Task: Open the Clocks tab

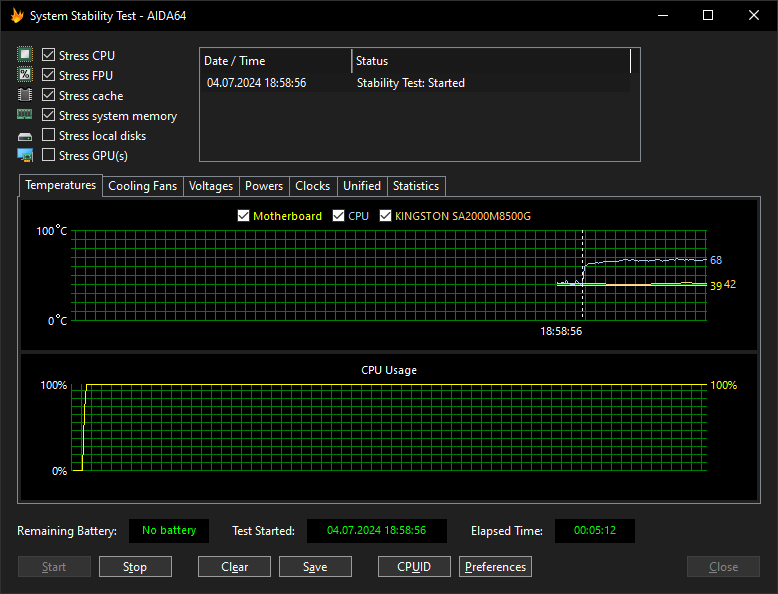Action: click(313, 186)
